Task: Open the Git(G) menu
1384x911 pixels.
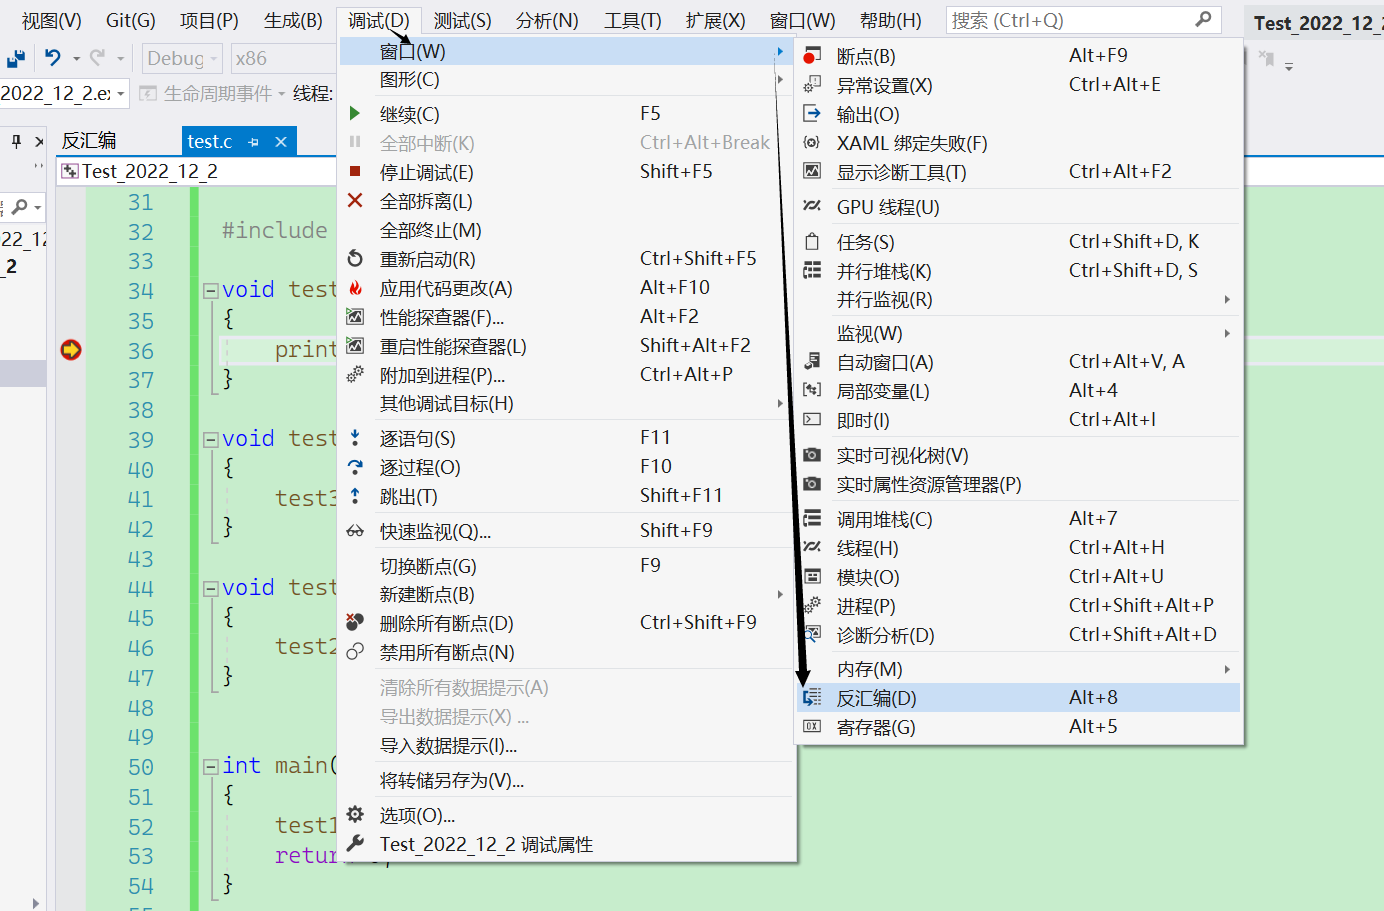Action: coord(131,20)
